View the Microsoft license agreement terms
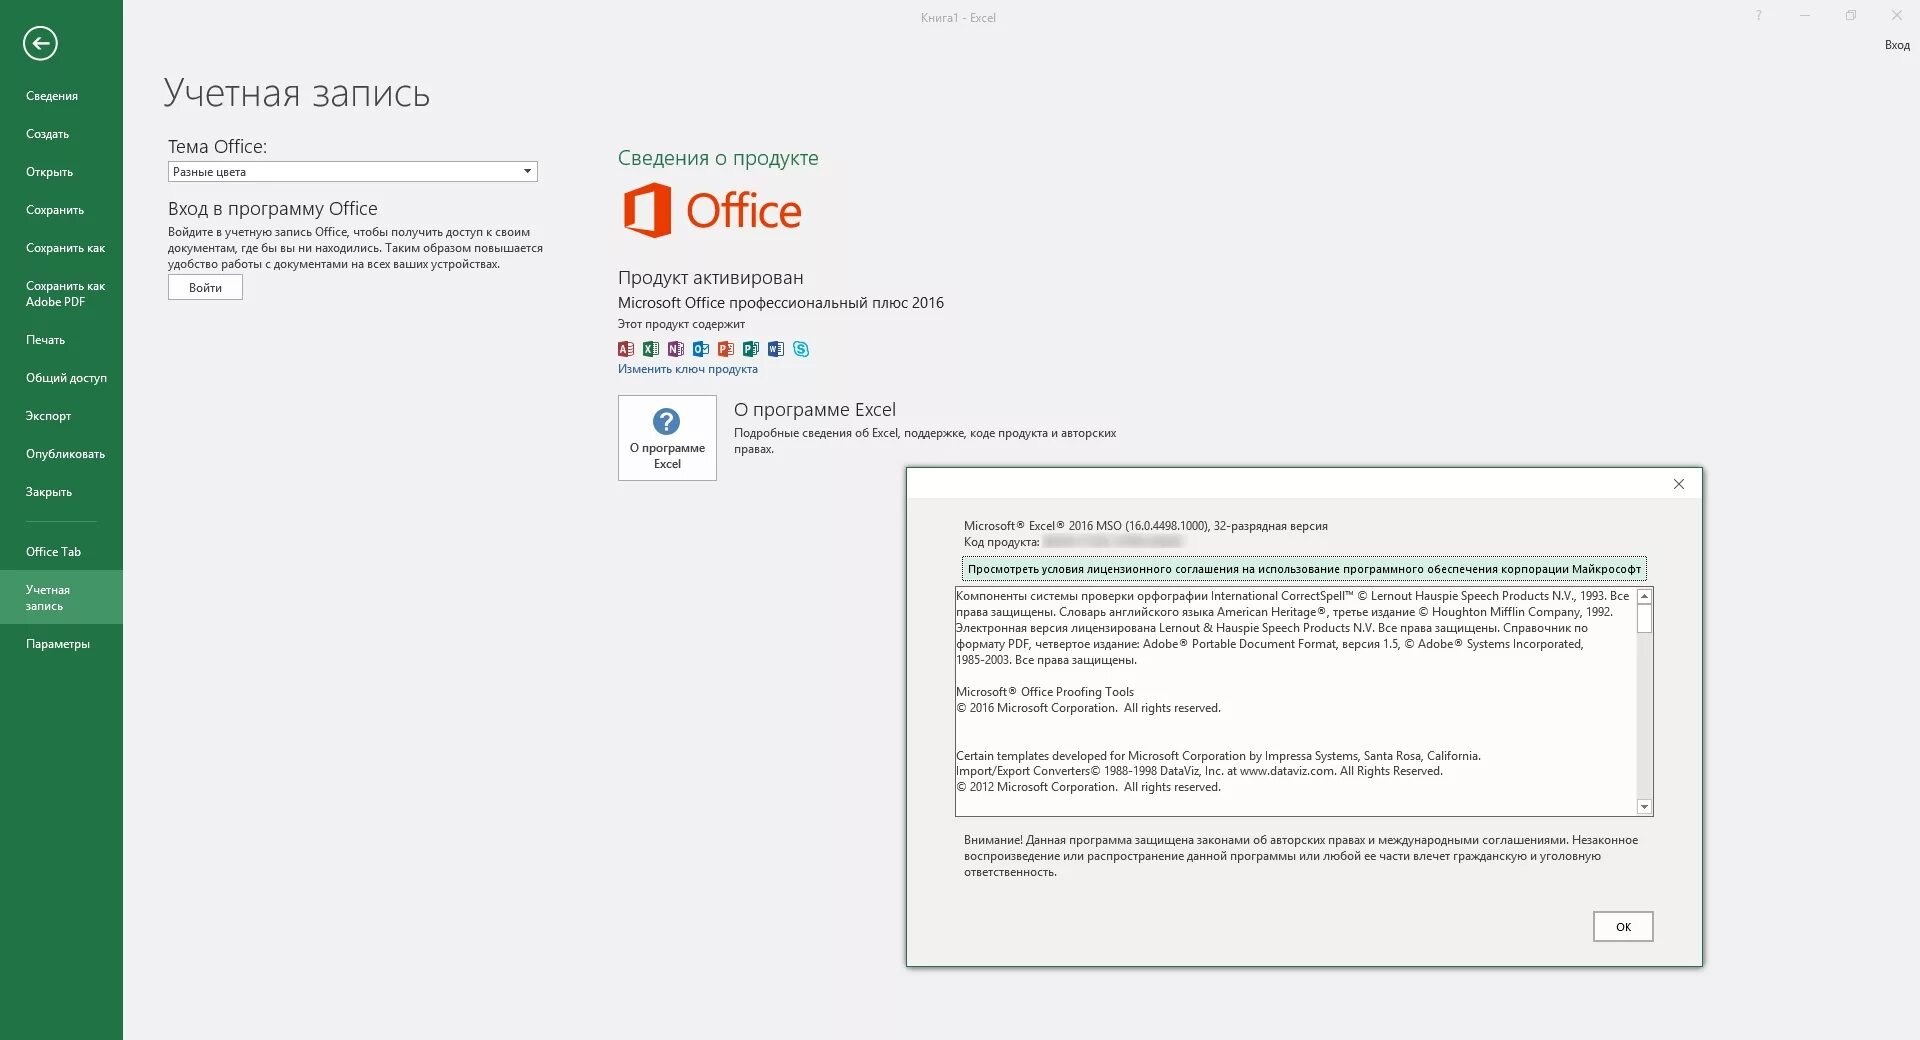Viewport: 1920px width, 1040px height. 1304,569
